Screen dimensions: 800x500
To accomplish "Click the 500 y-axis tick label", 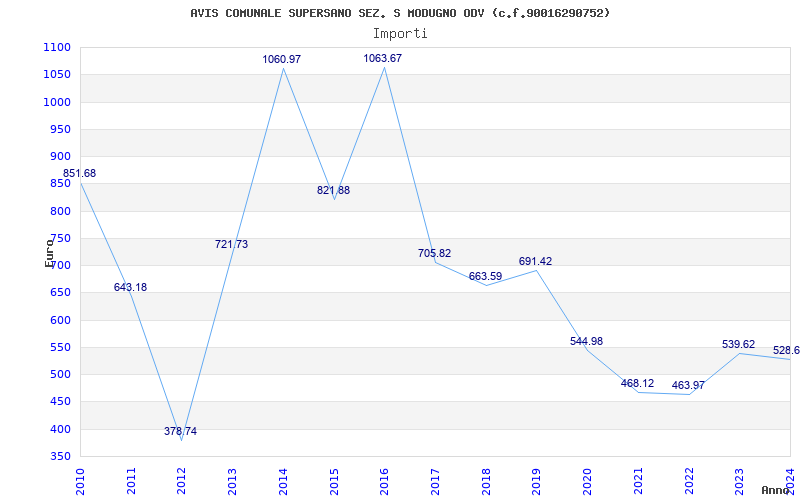I will click(x=60, y=374).
